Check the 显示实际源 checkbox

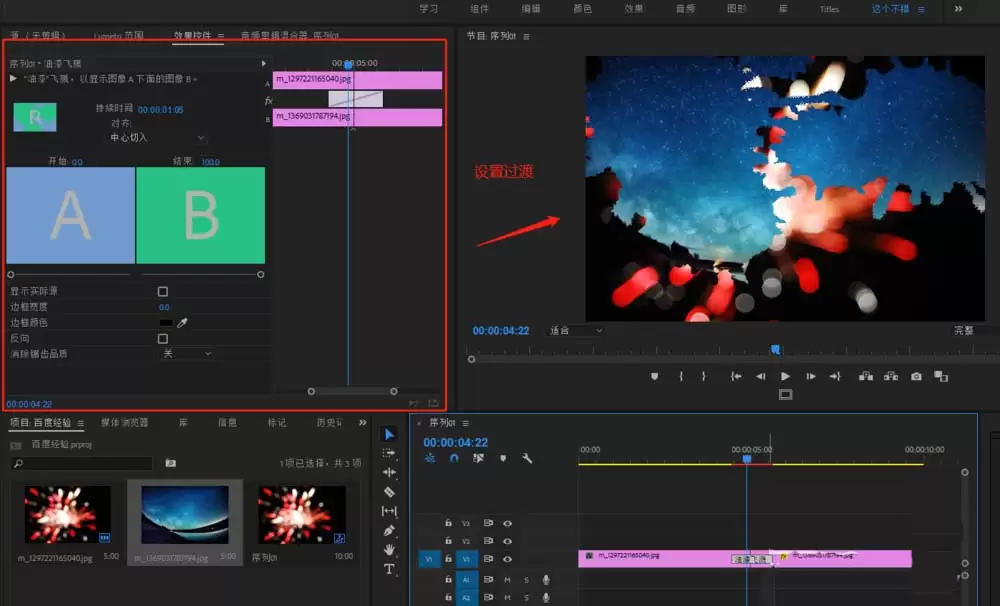point(163,292)
